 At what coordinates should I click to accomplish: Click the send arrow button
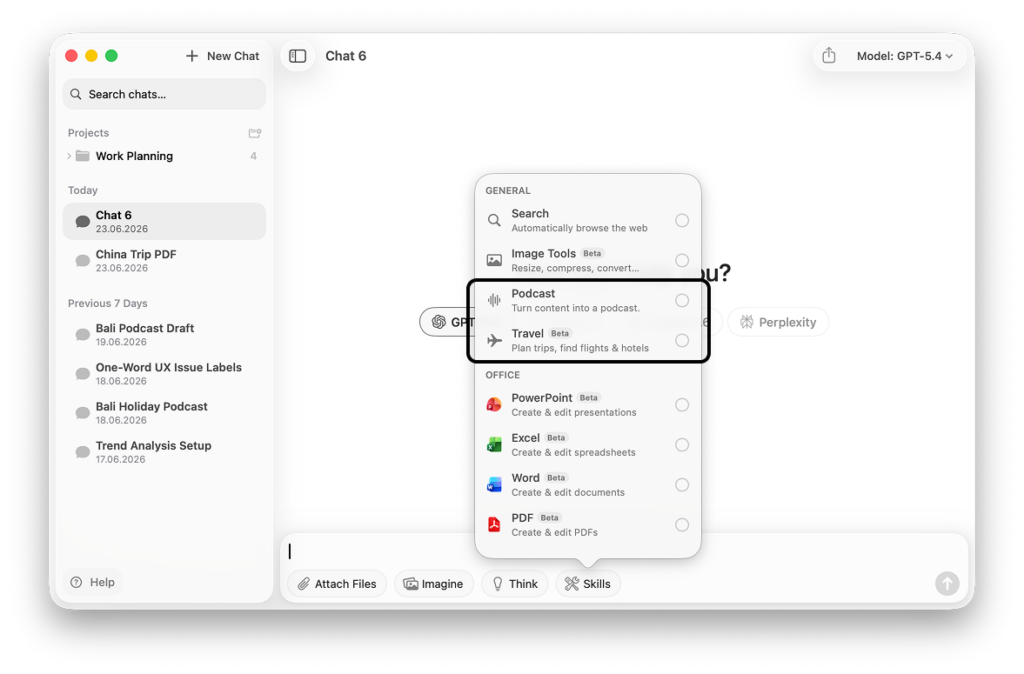947,583
